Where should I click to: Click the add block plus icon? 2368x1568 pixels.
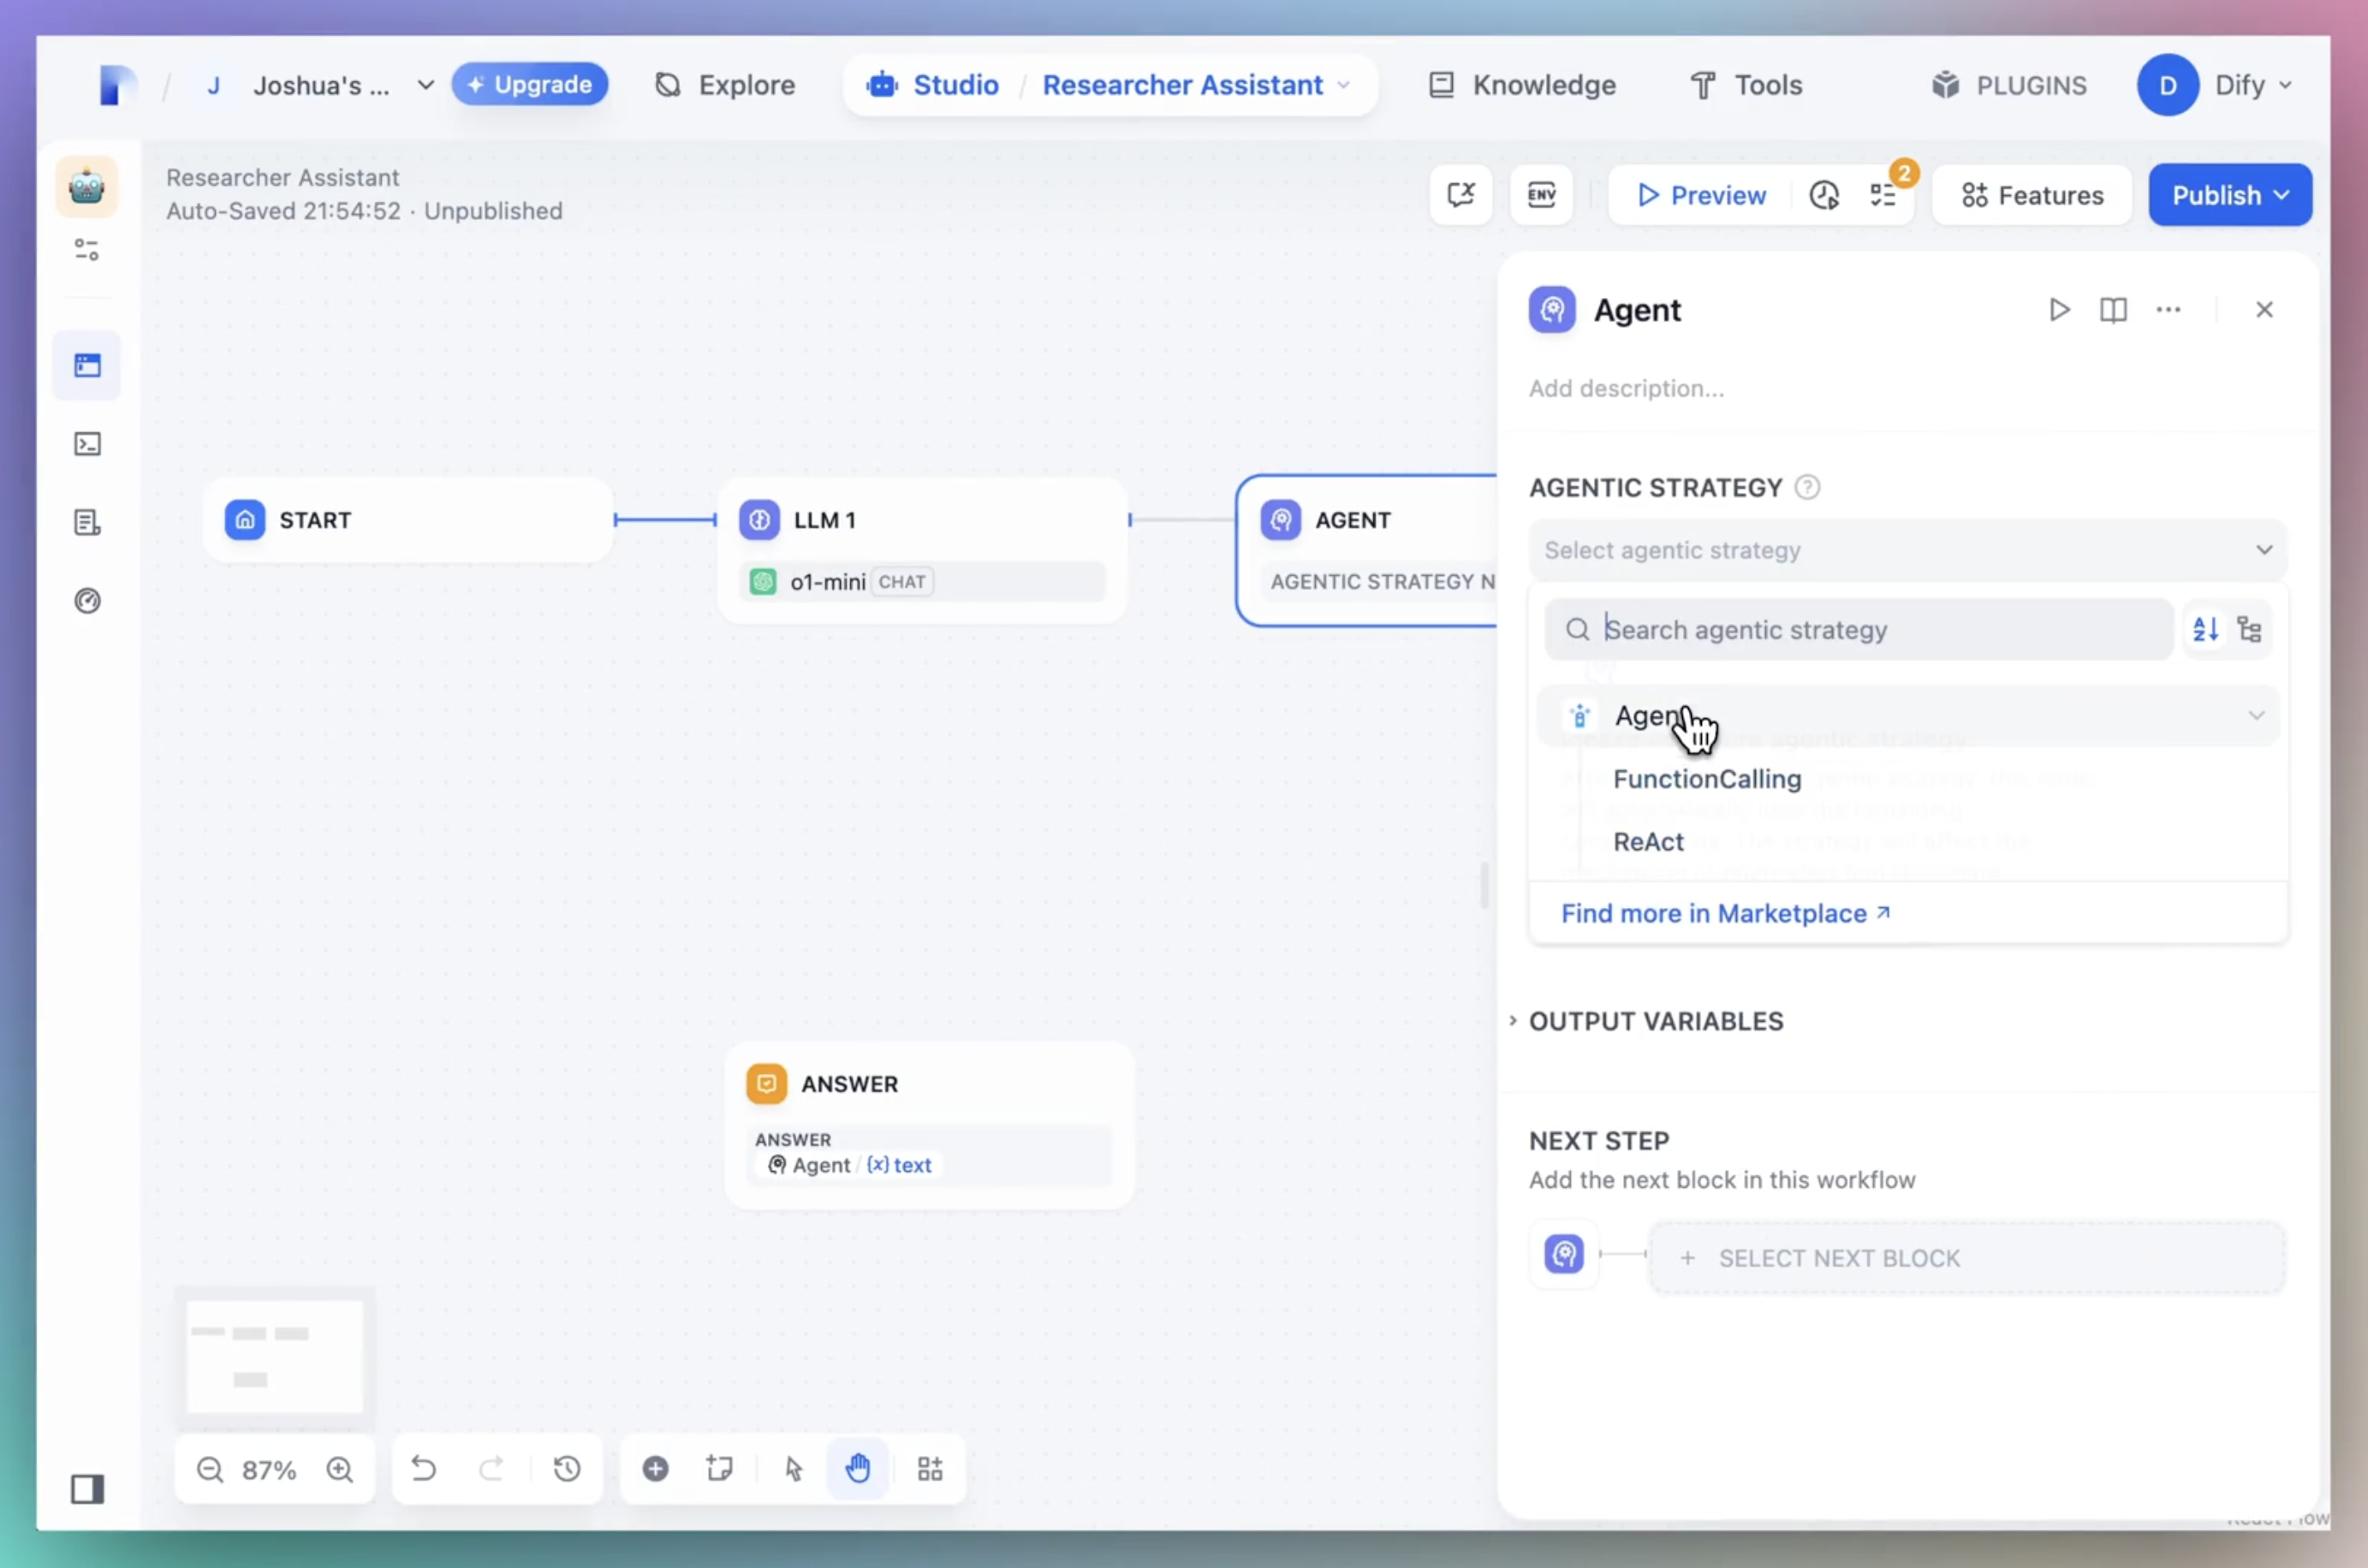coord(655,1468)
